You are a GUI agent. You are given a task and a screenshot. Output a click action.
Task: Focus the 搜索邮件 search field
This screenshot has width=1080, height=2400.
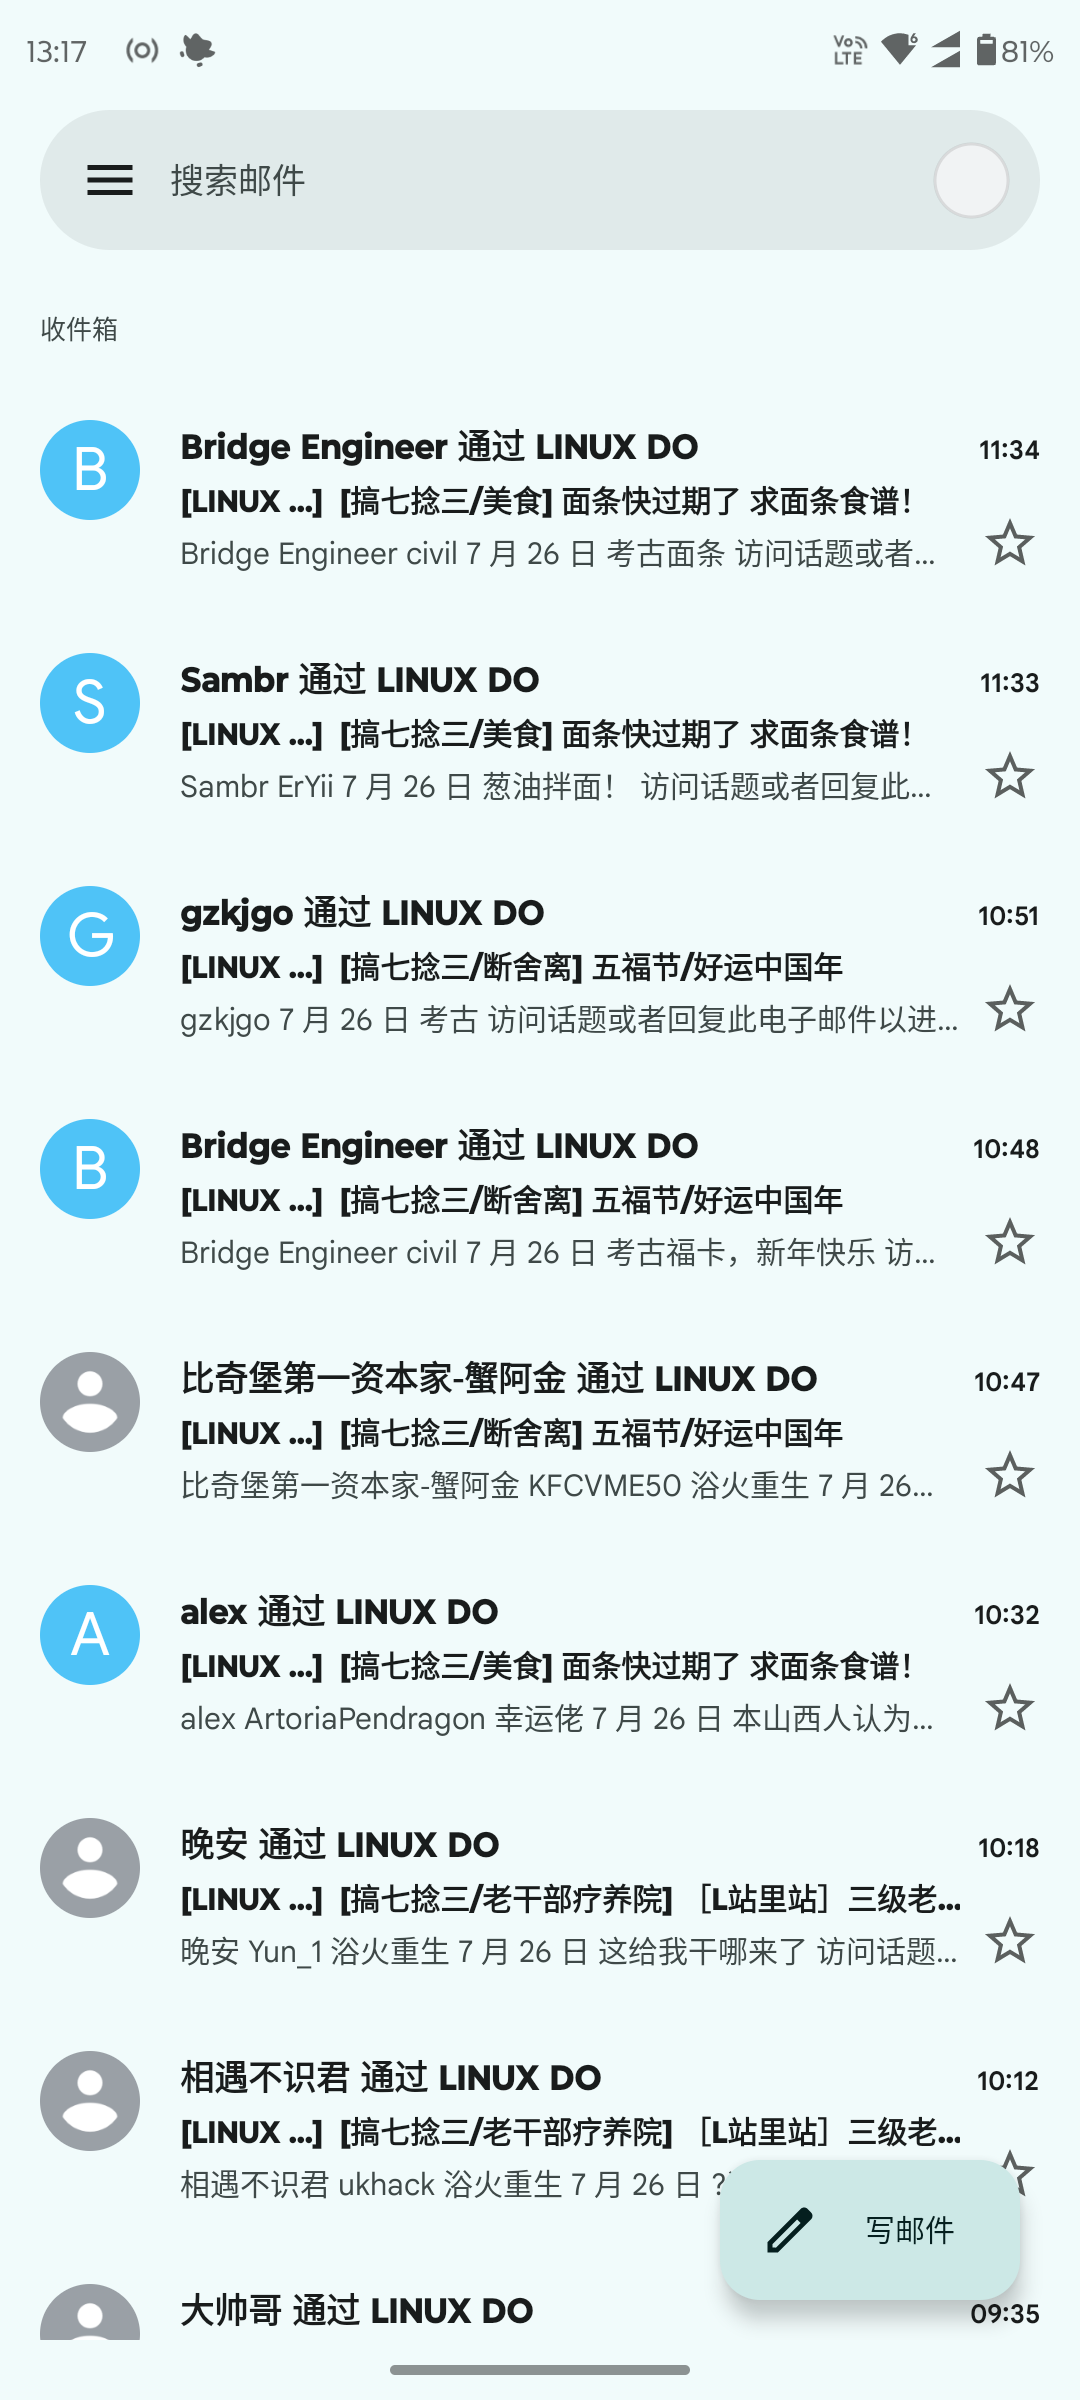[x=540, y=180]
